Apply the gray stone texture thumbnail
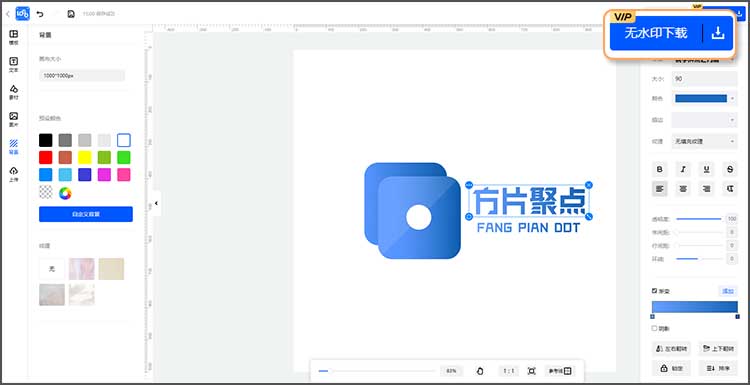The height and width of the screenshot is (385, 750). (x=52, y=295)
